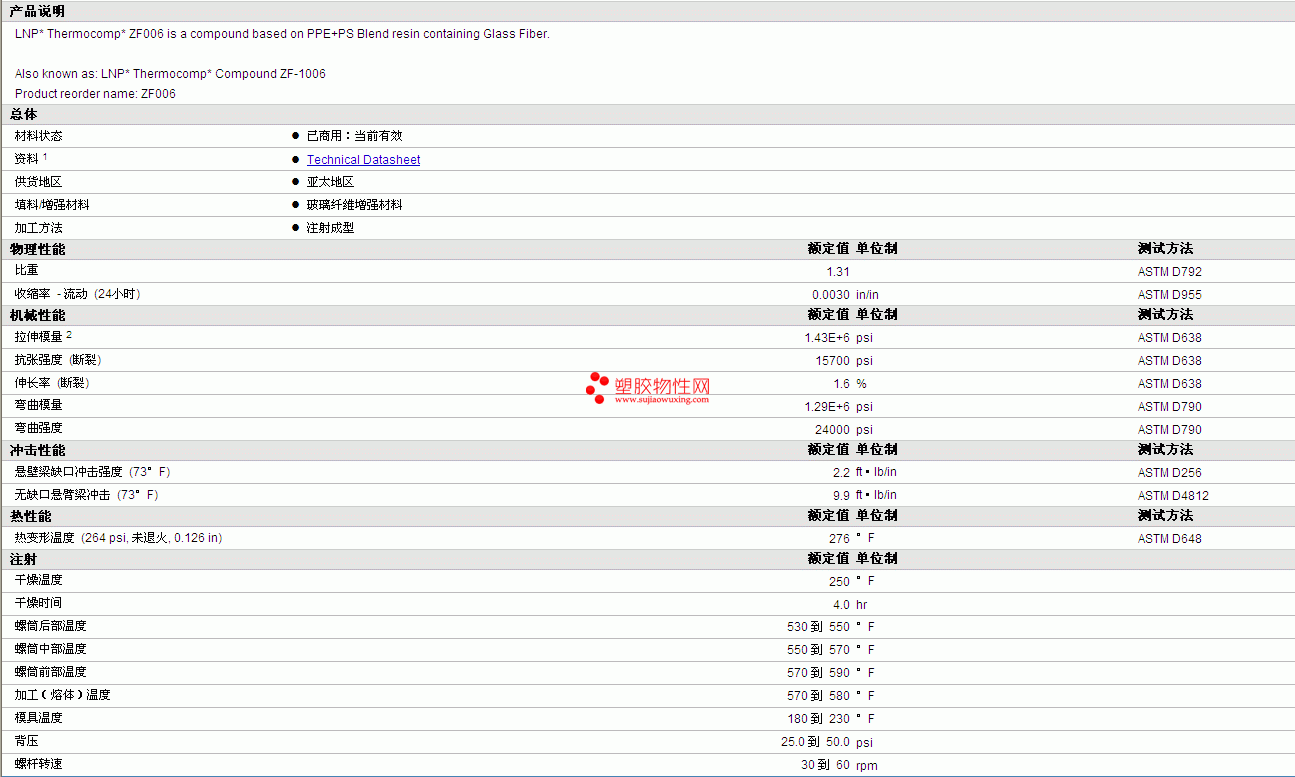
Task: Select the "无缺口悬臂梁冲击 (73°F)" label
Action: click(86, 495)
